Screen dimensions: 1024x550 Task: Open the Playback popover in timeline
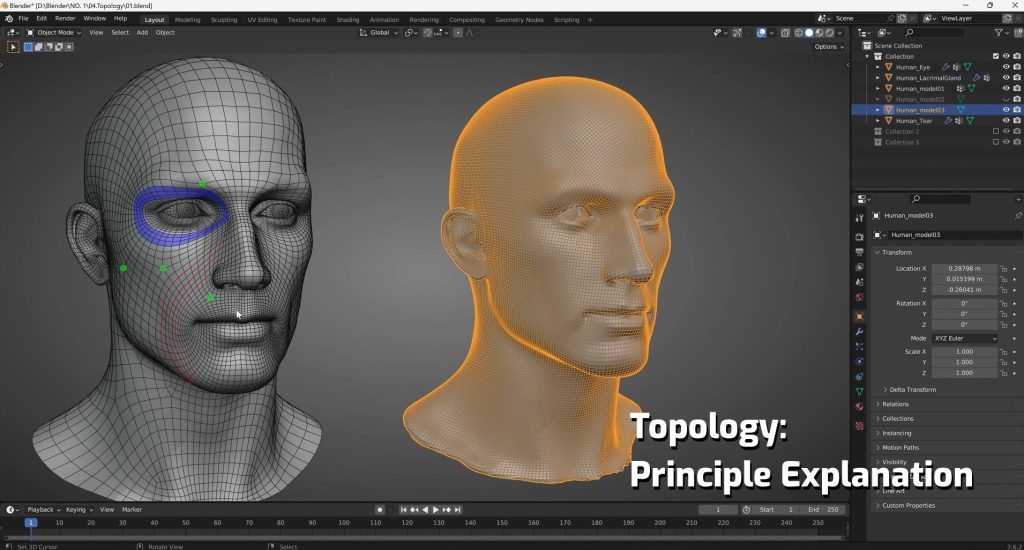[43, 510]
